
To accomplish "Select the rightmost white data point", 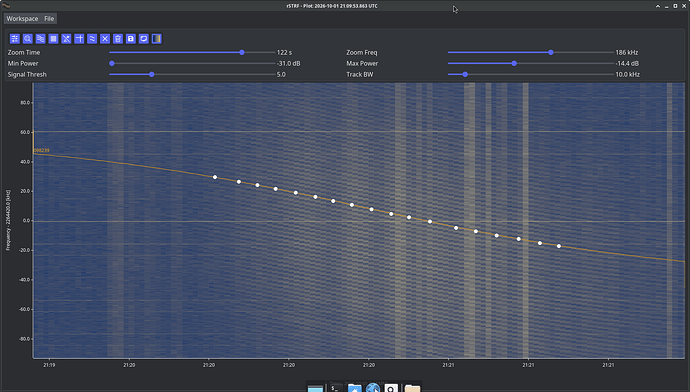I will pos(559,246).
